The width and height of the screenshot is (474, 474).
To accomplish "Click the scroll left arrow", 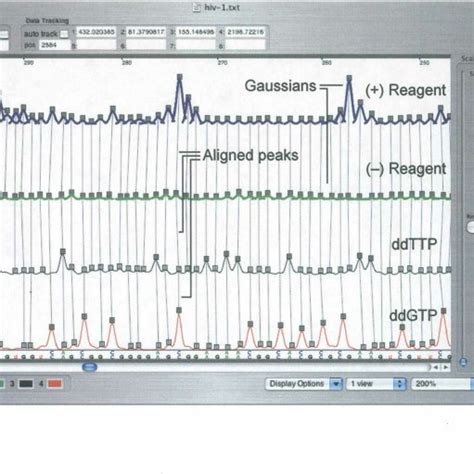I will 436,367.
